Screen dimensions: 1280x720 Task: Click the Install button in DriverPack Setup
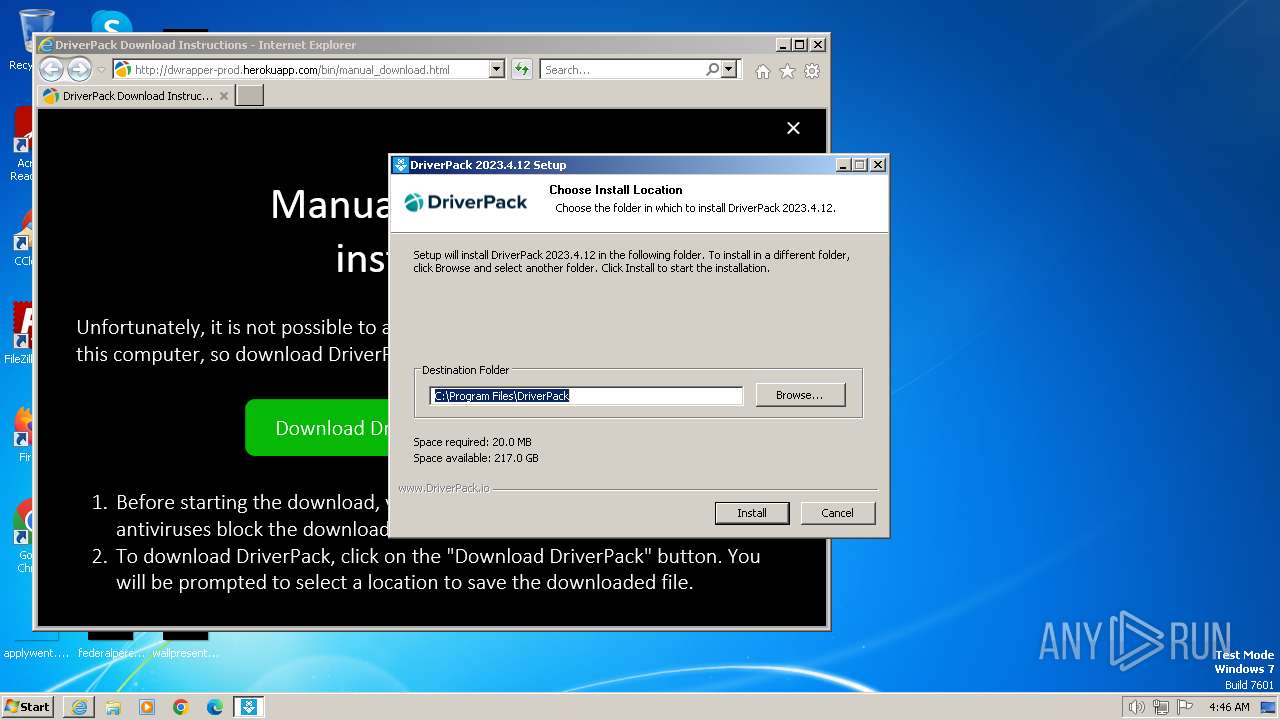(752, 513)
